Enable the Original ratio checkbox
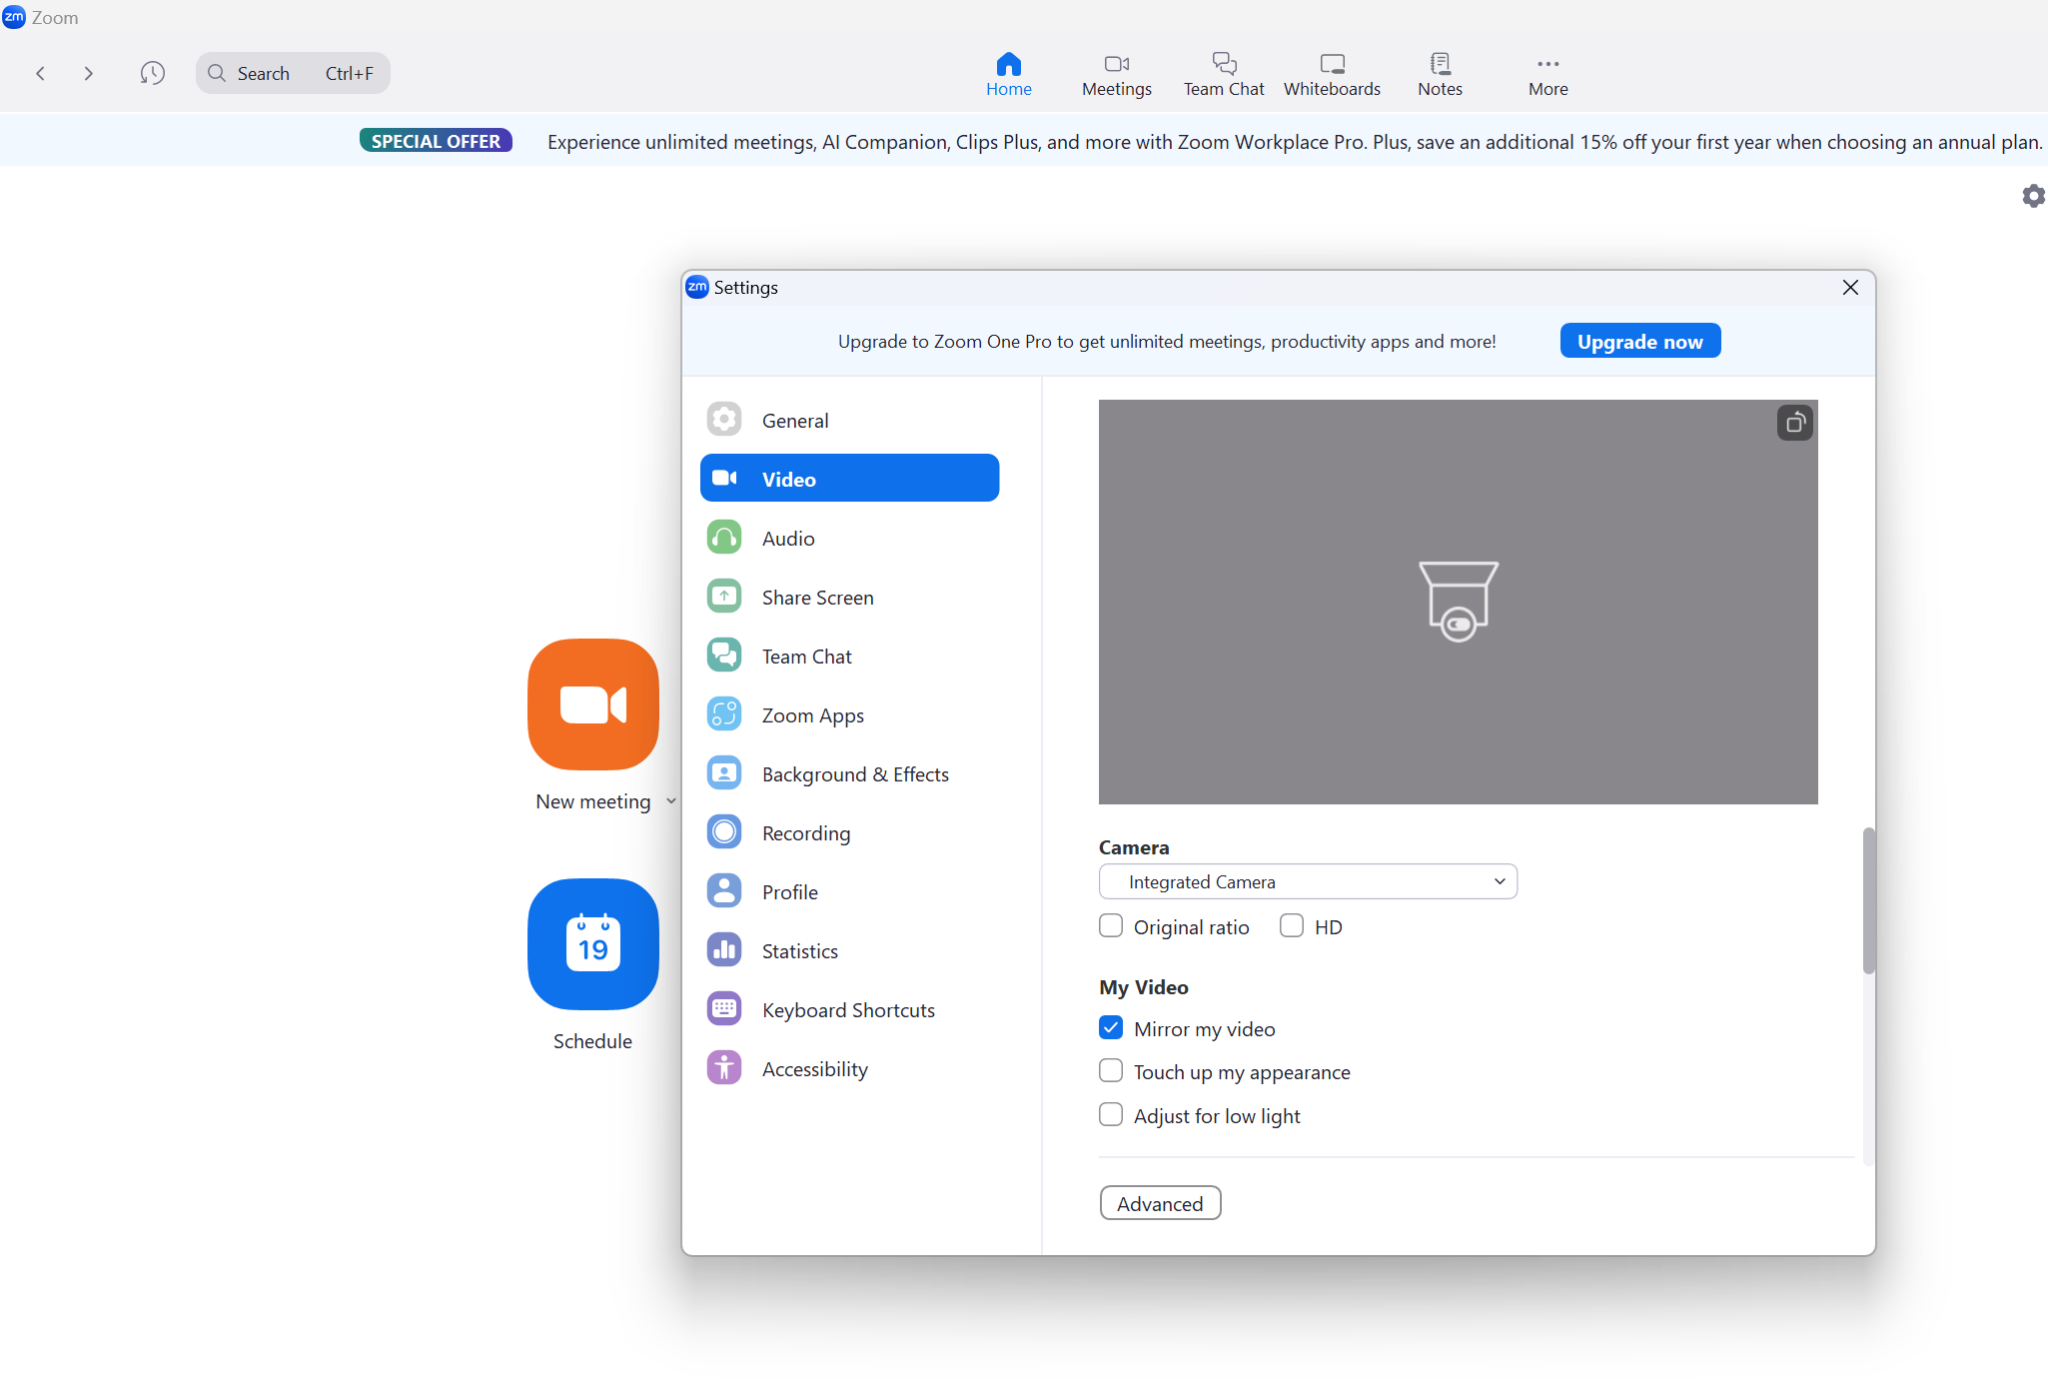 tap(1111, 926)
